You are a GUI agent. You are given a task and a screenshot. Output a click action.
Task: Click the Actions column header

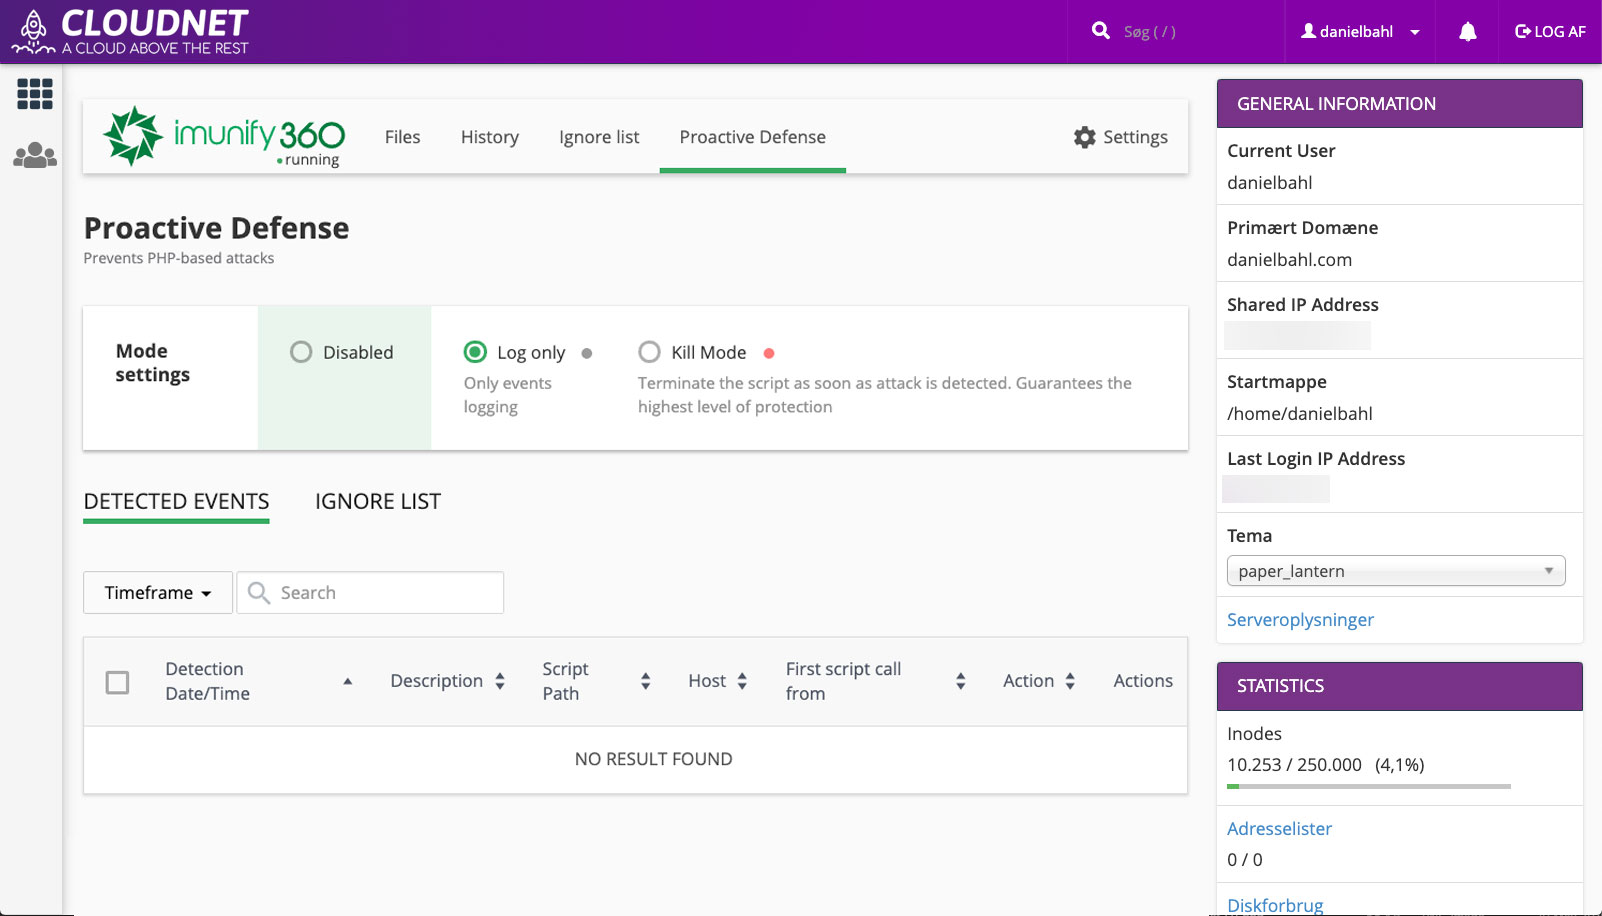pyautogui.click(x=1143, y=681)
